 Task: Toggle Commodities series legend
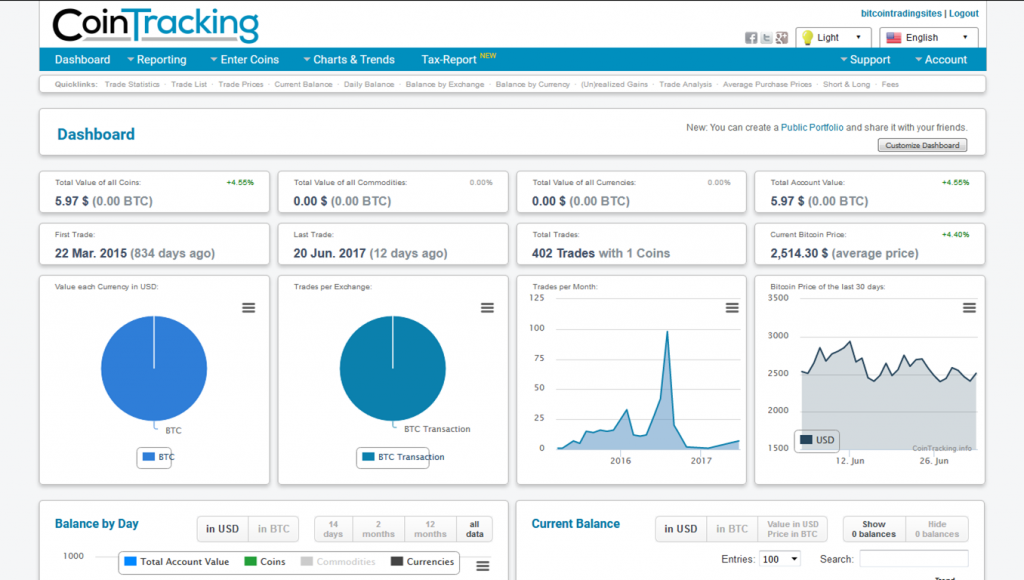click(338, 562)
